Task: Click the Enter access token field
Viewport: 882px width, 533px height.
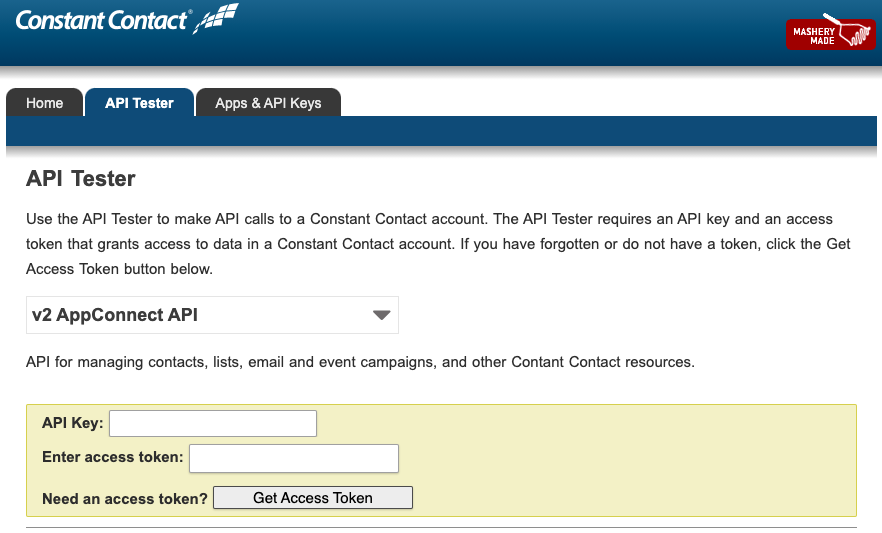Action: coord(293,458)
